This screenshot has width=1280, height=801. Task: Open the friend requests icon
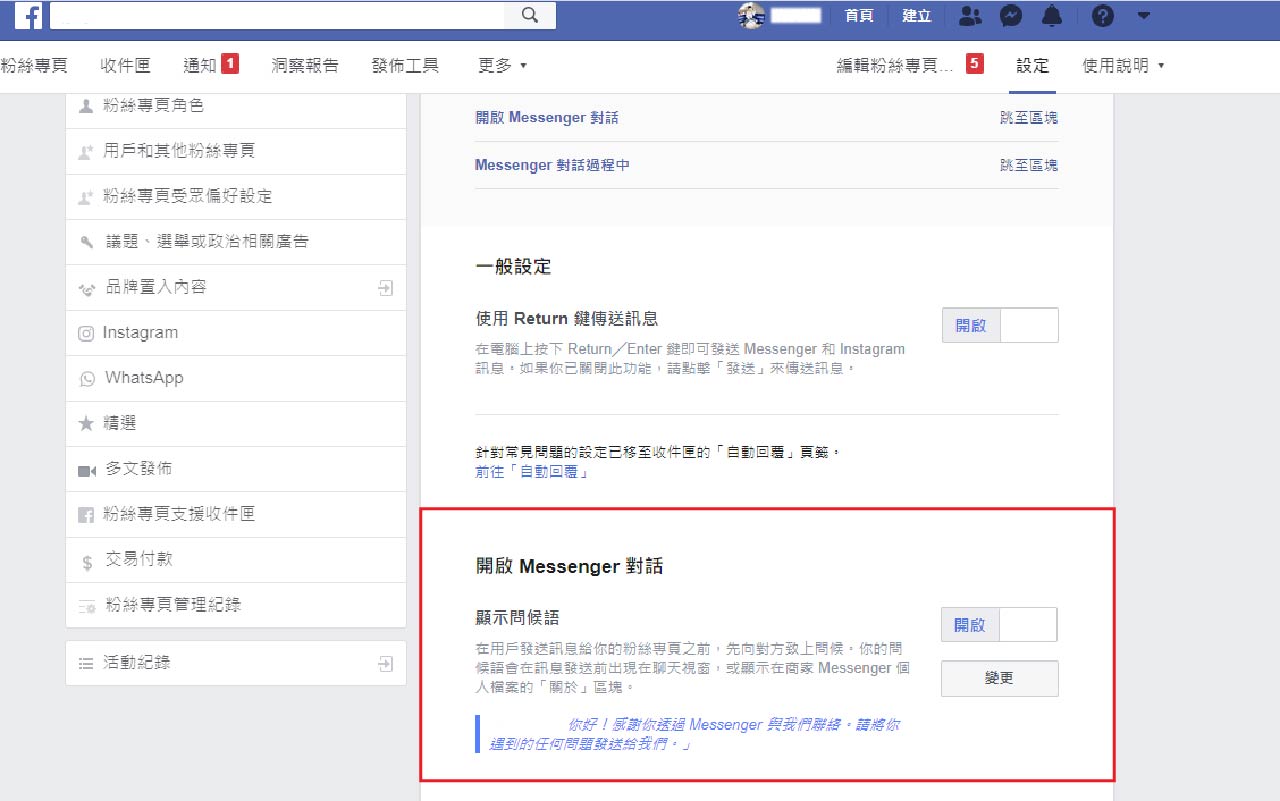[969, 15]
